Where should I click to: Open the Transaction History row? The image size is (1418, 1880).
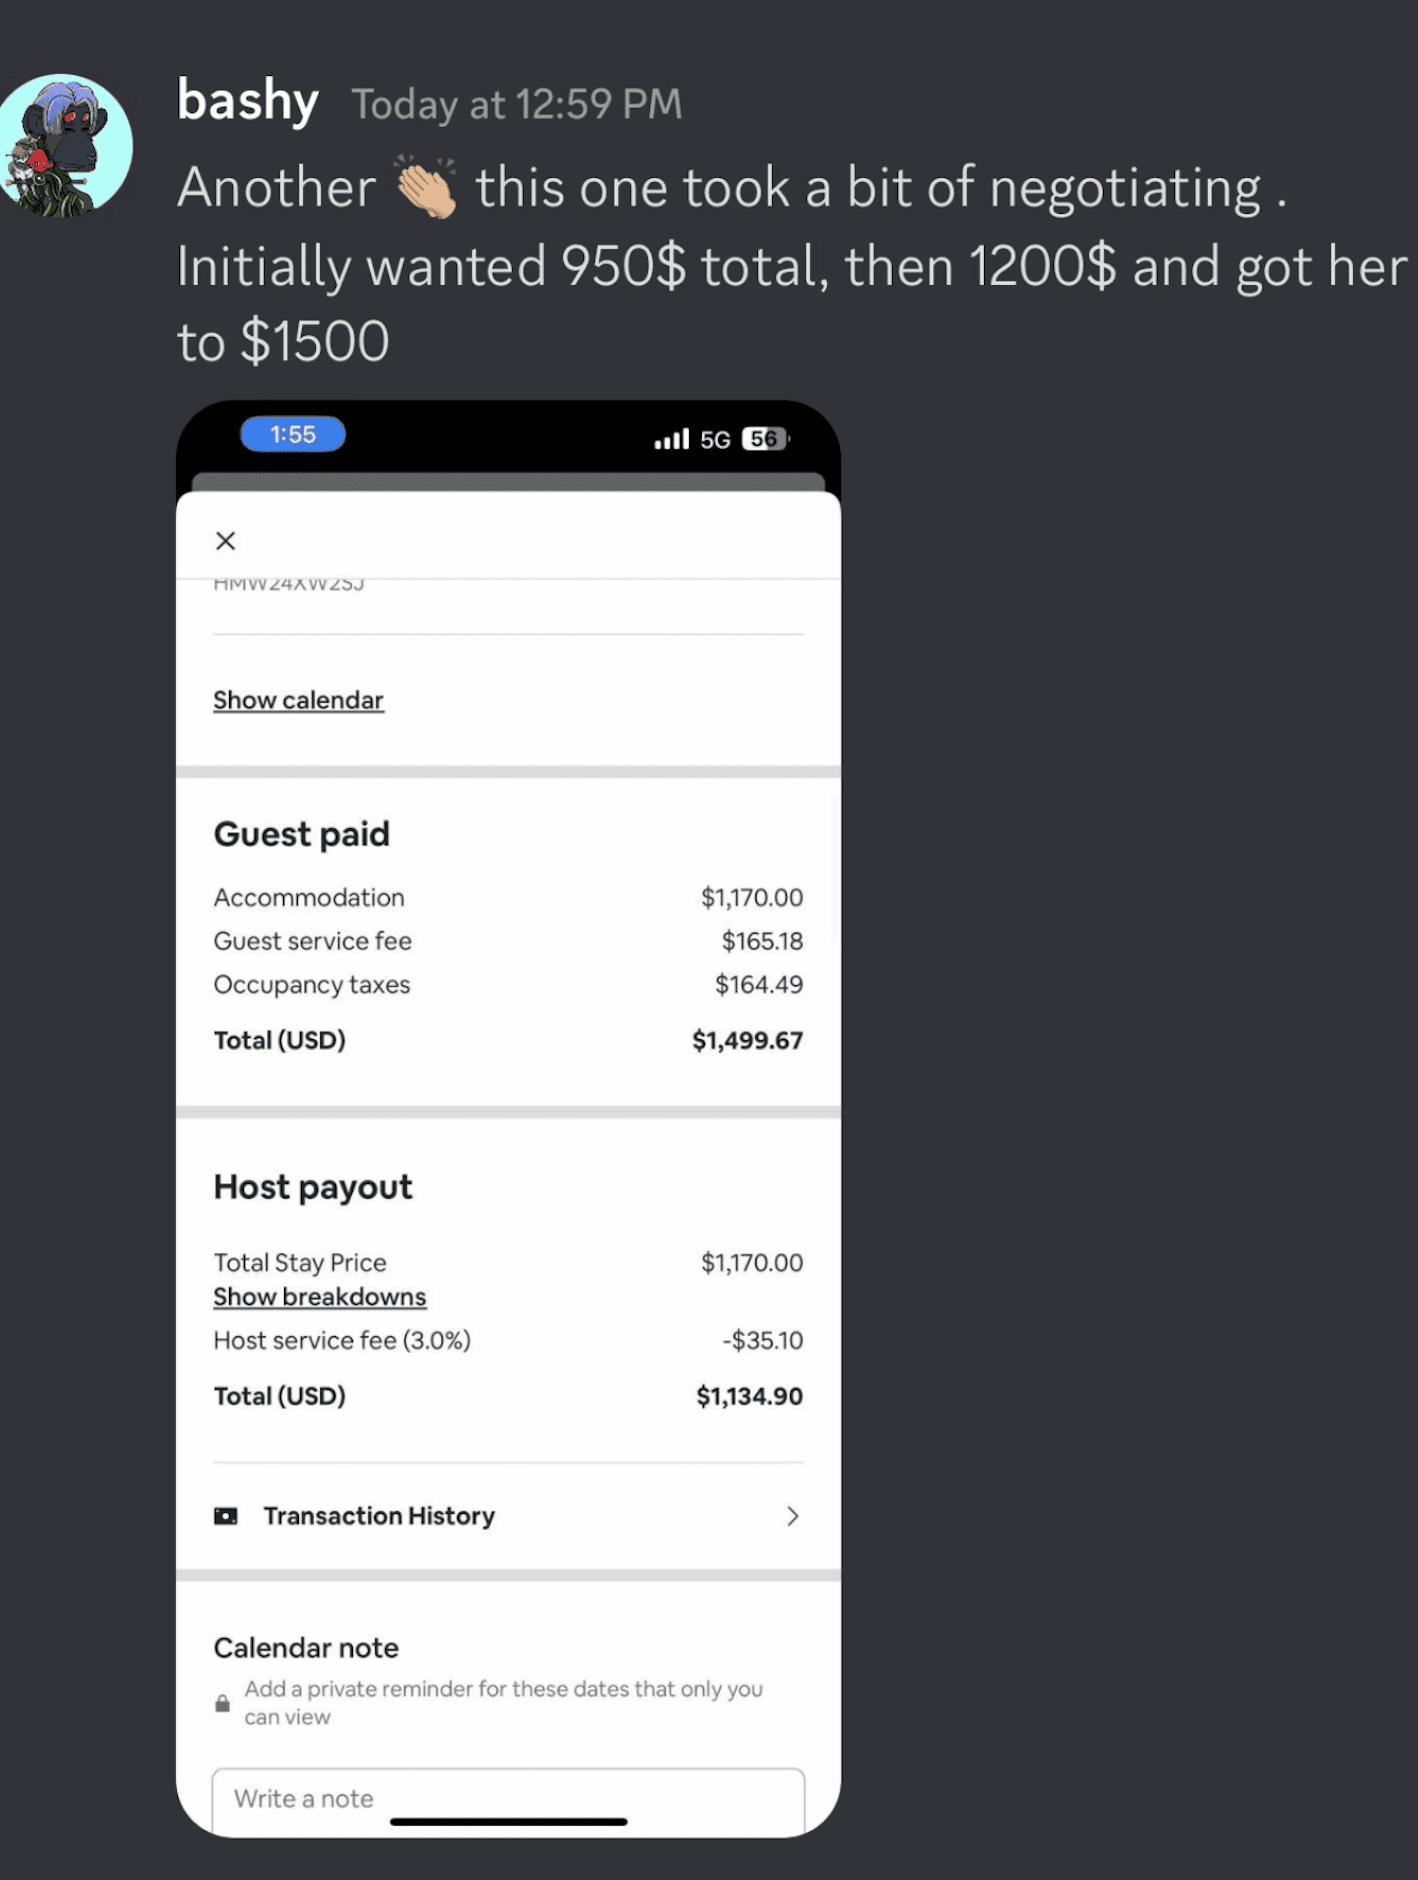coord(508,1516)
